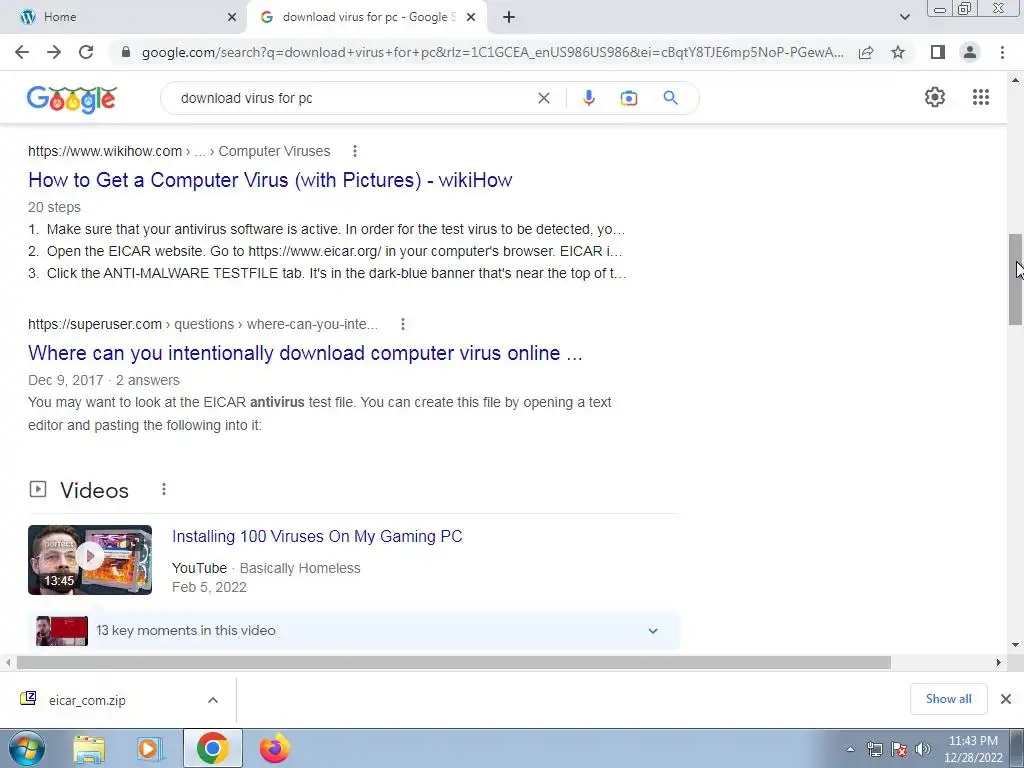Click the page scroll down arrow
Image resolution: width=1024 pixels, height=768 pixels.
(1015, 644)
